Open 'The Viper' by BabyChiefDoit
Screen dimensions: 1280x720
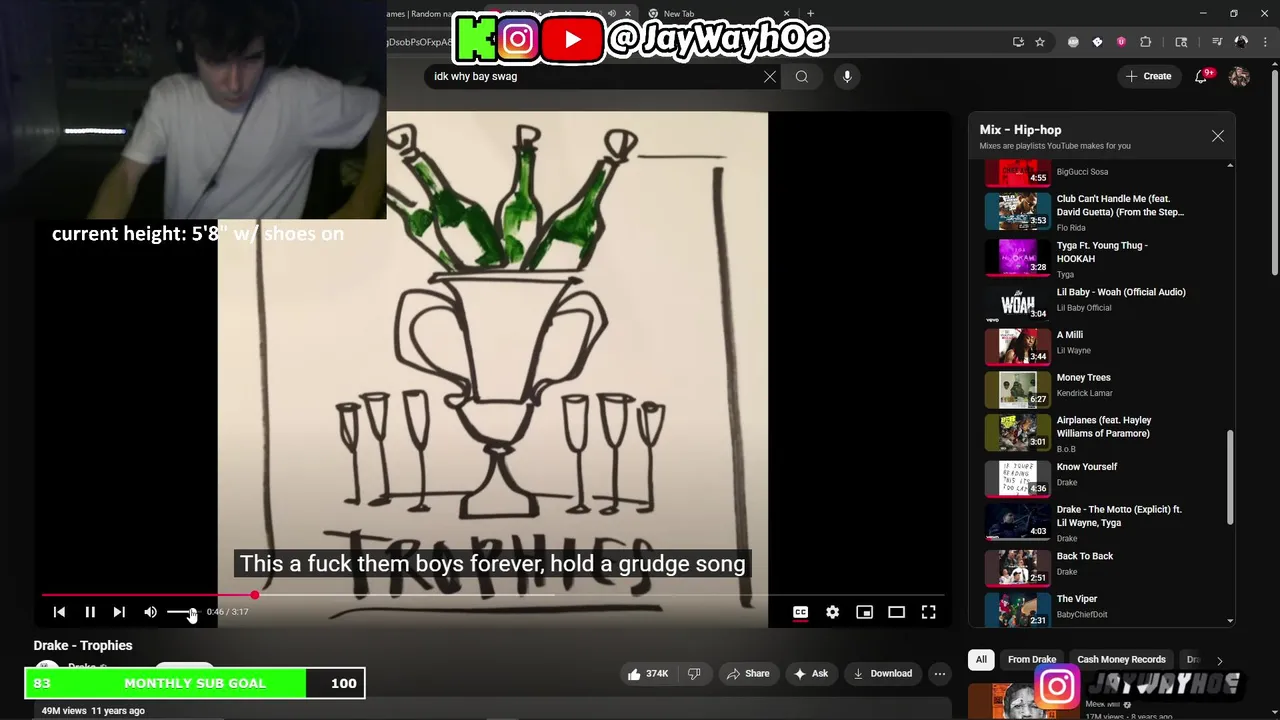click(1087, 609)
